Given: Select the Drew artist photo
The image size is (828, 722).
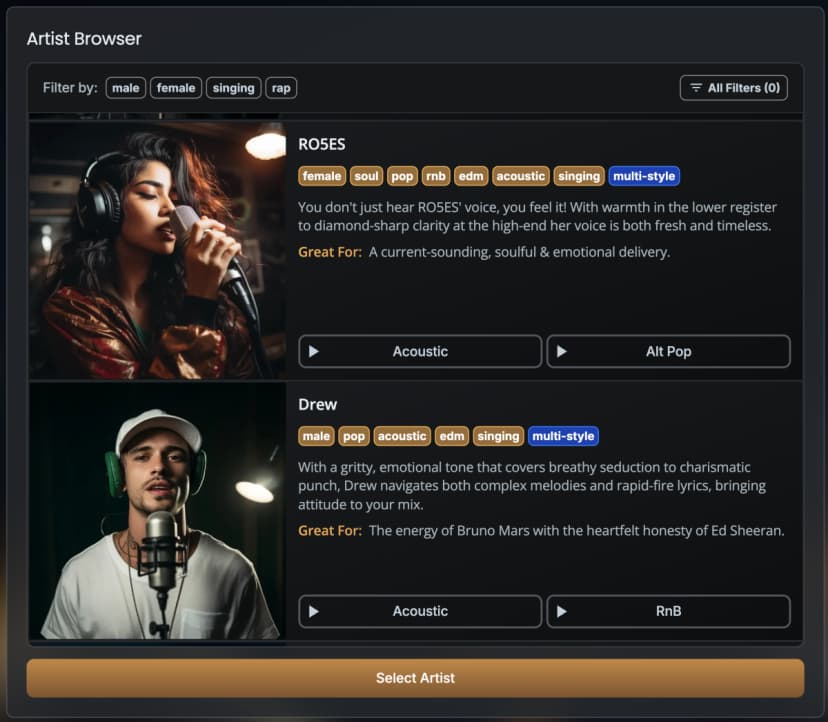Looking at the screenshot, I should tap(157, 511).
